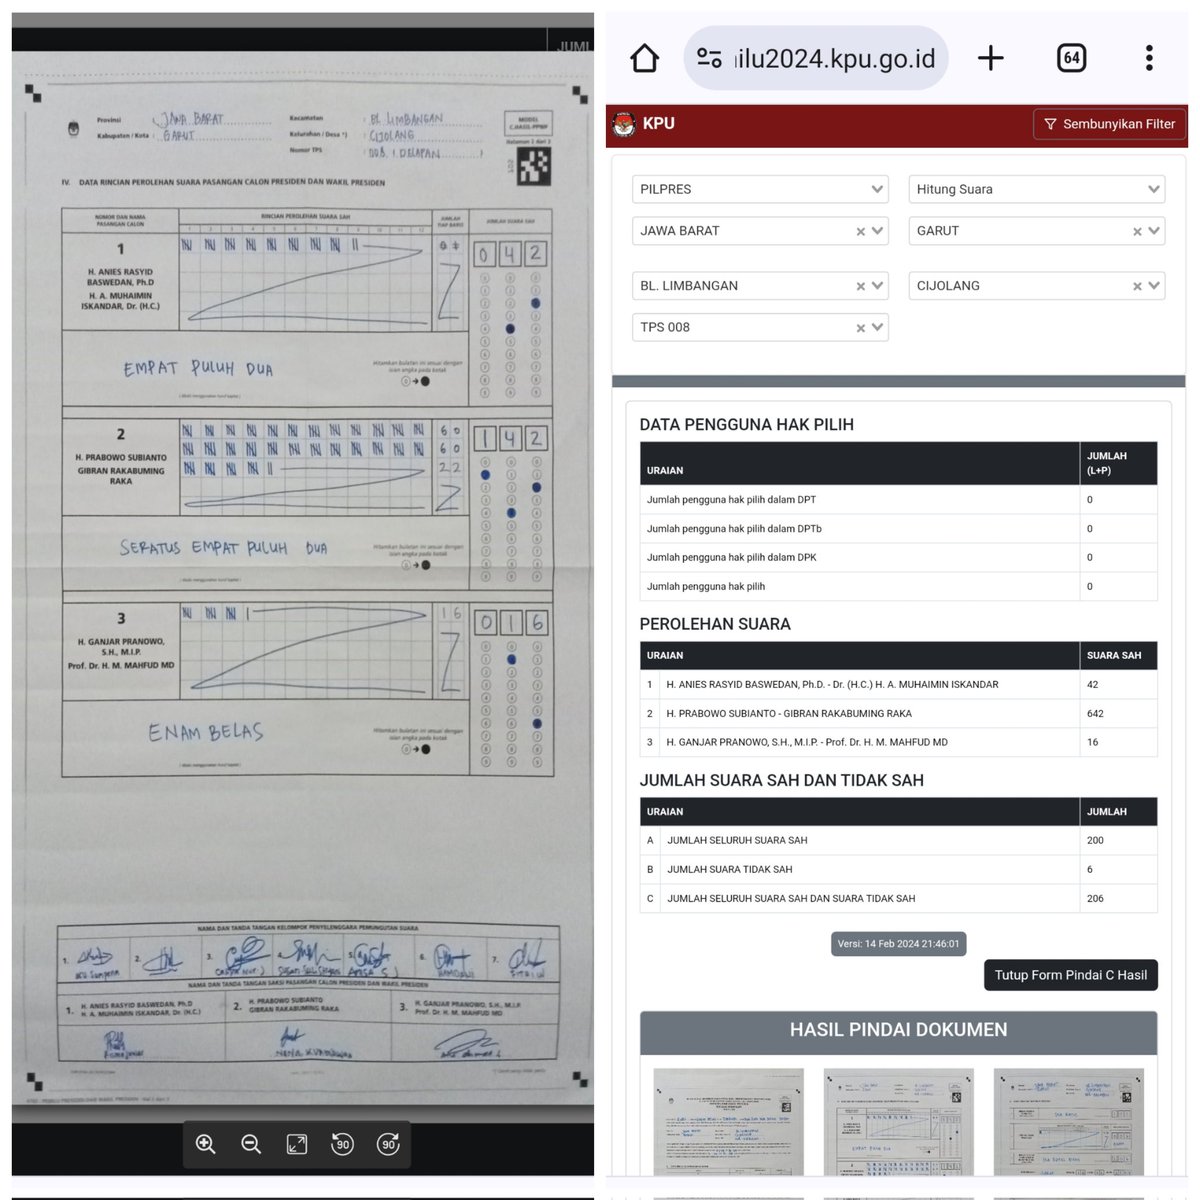1200x1200 pixels.
Task: Select Prabowo Subianto vote count 642
Action: pyautogui.click(x=1095, y=714)
